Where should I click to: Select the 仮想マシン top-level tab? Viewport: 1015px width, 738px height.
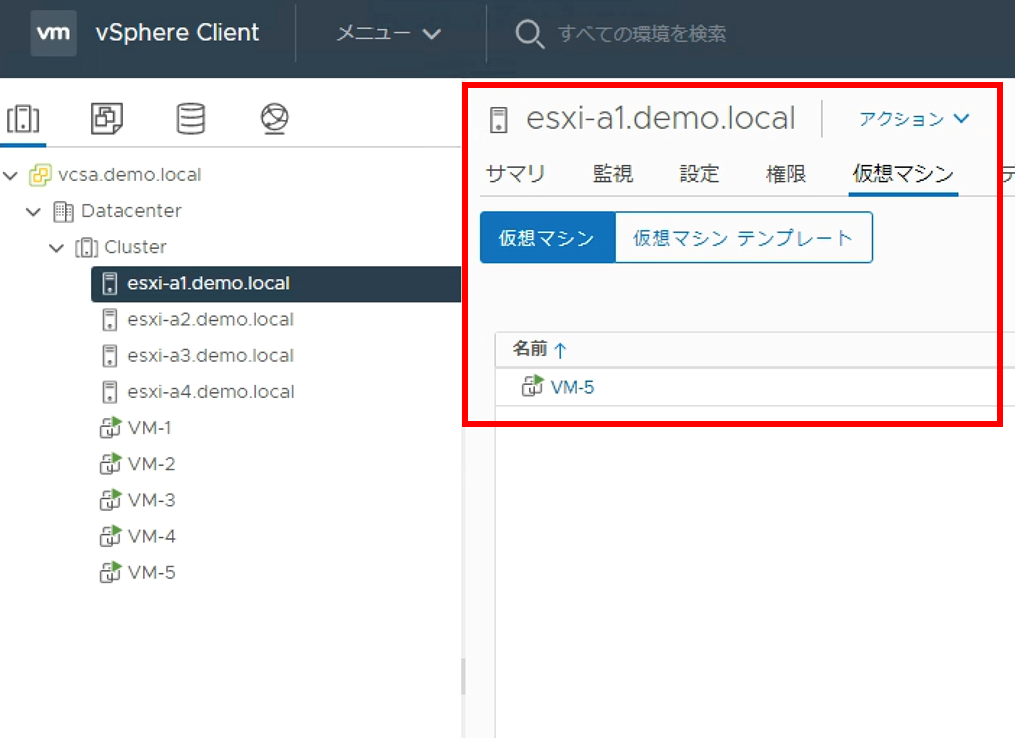click(x=903, y=173)
